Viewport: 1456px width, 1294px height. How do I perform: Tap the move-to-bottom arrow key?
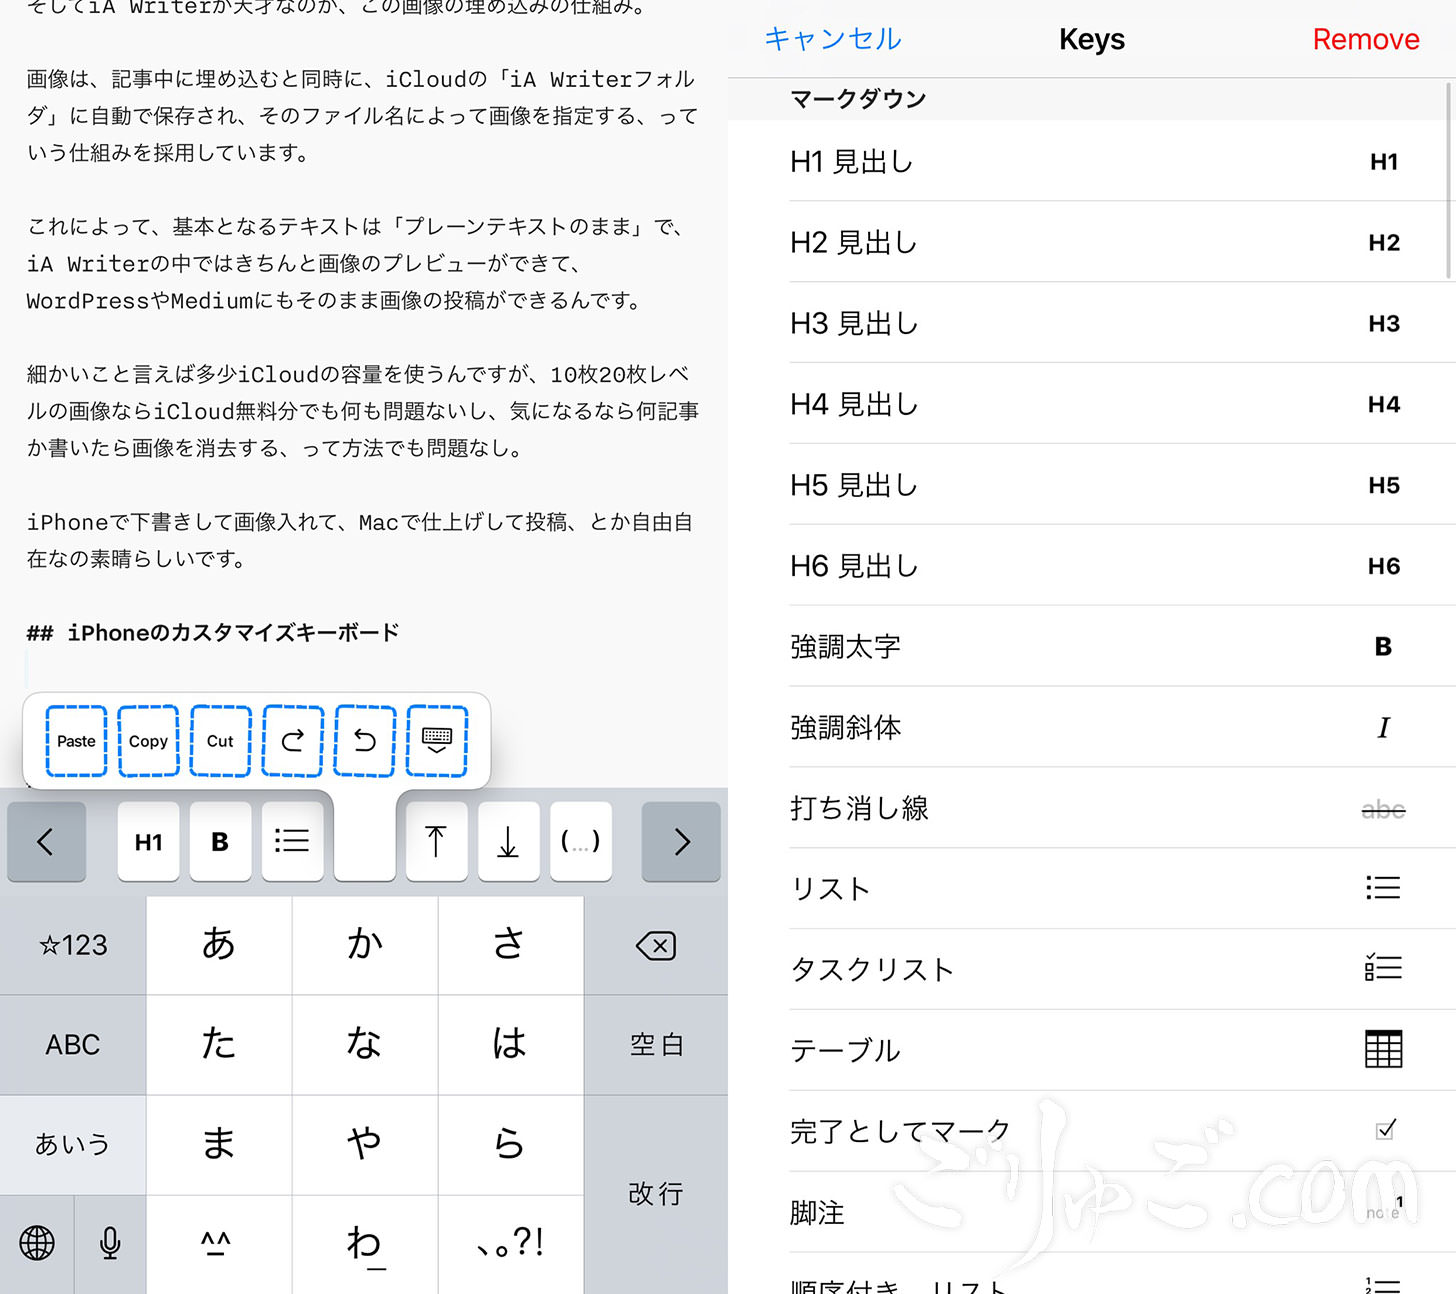pyautogui.click(x=508, y=841)
